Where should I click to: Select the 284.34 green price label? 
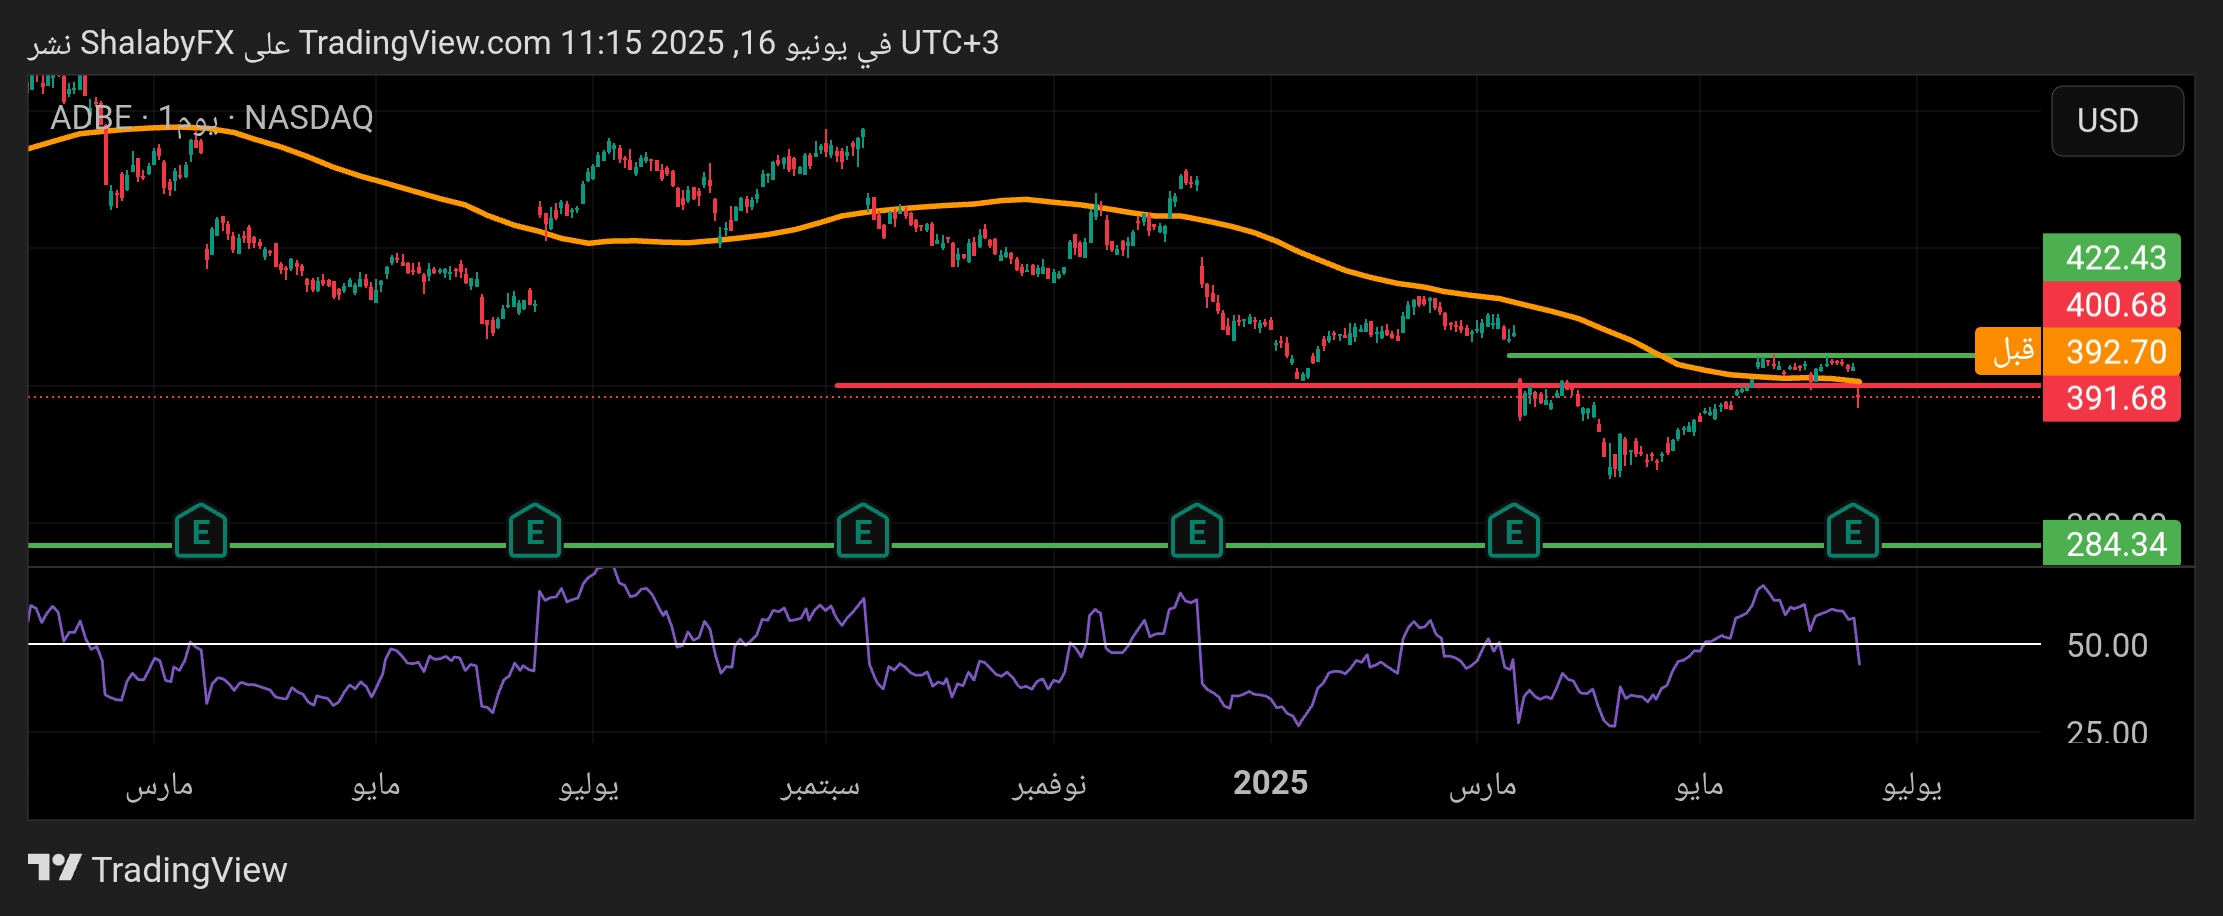click(2111, 544)
